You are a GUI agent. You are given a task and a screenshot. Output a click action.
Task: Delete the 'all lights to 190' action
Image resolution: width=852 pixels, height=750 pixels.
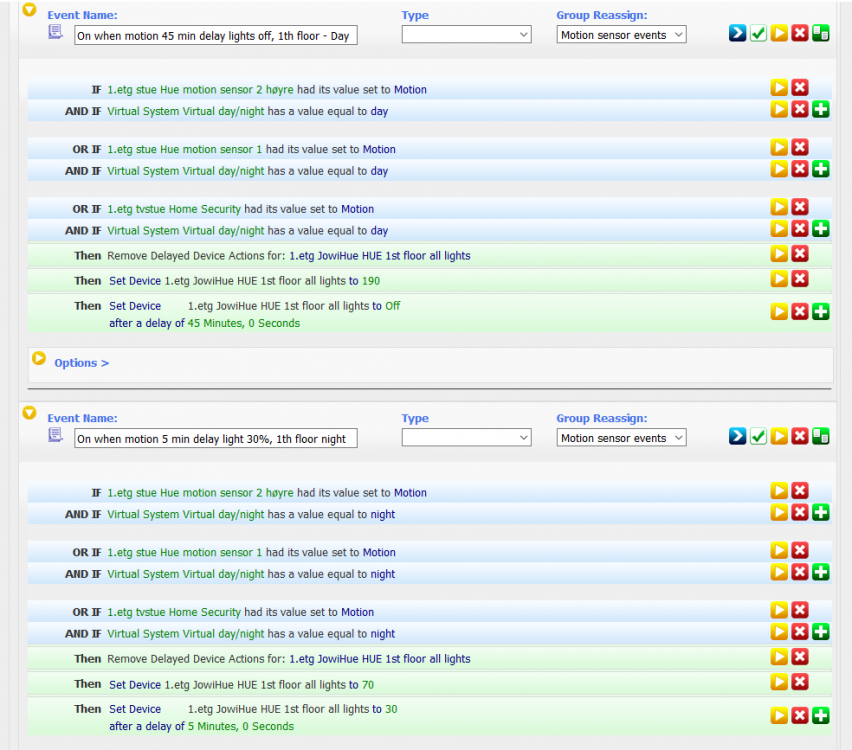coord(799,280)
